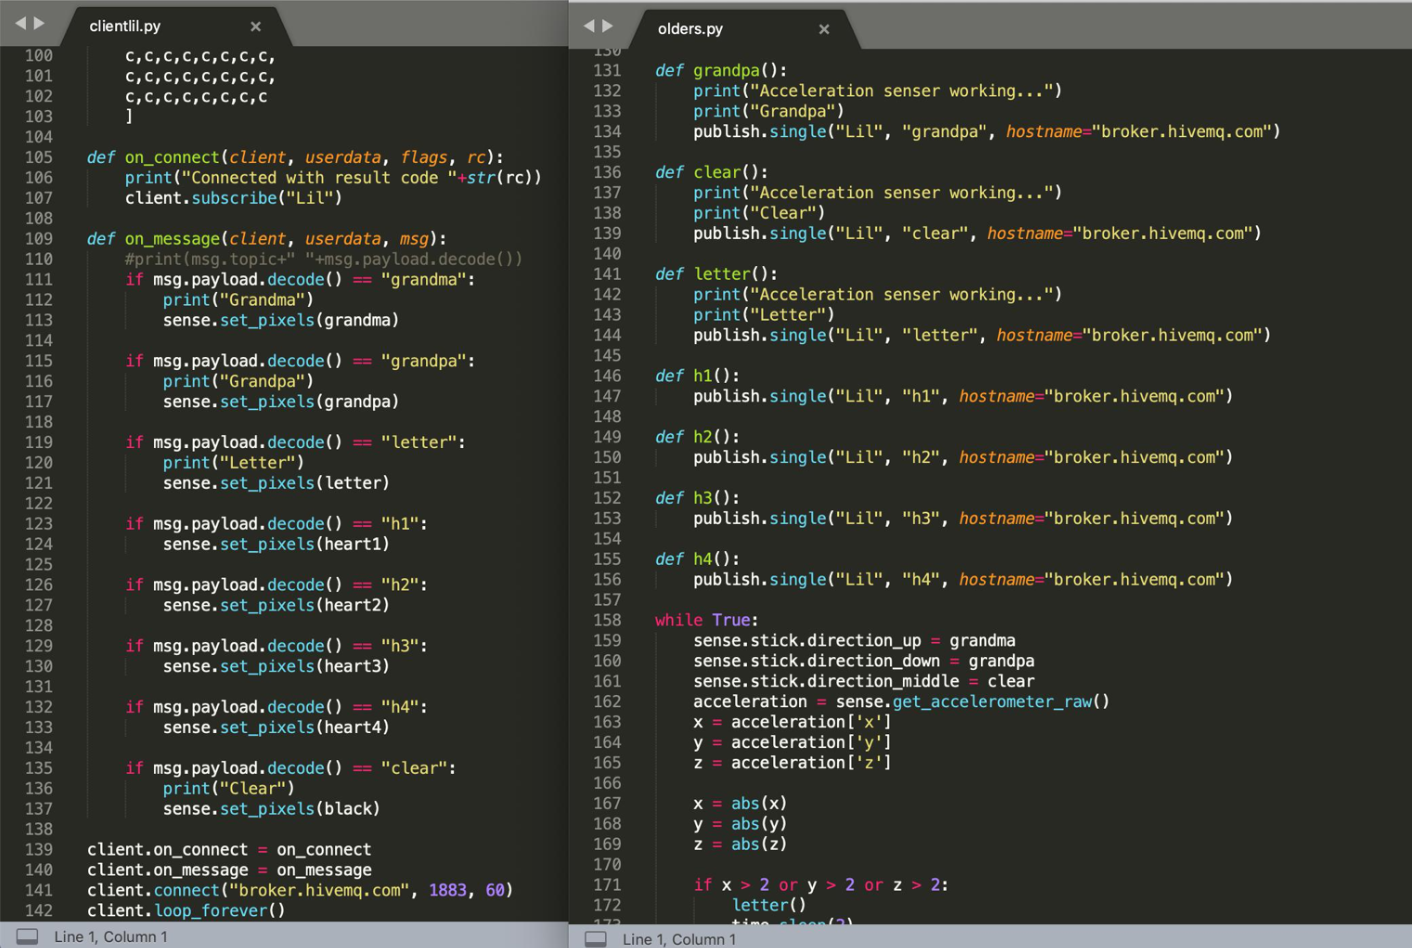The height and width of the screenshot is (948, 1412).
Task: Click the commented-out #print line
Action: [x=323, y=259]
